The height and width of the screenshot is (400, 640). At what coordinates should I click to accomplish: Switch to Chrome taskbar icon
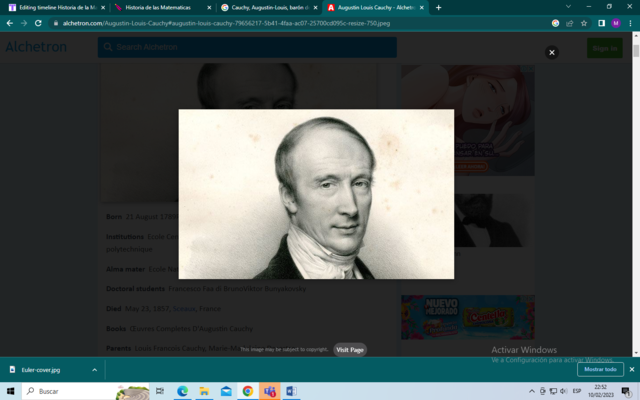coord(247,391)
